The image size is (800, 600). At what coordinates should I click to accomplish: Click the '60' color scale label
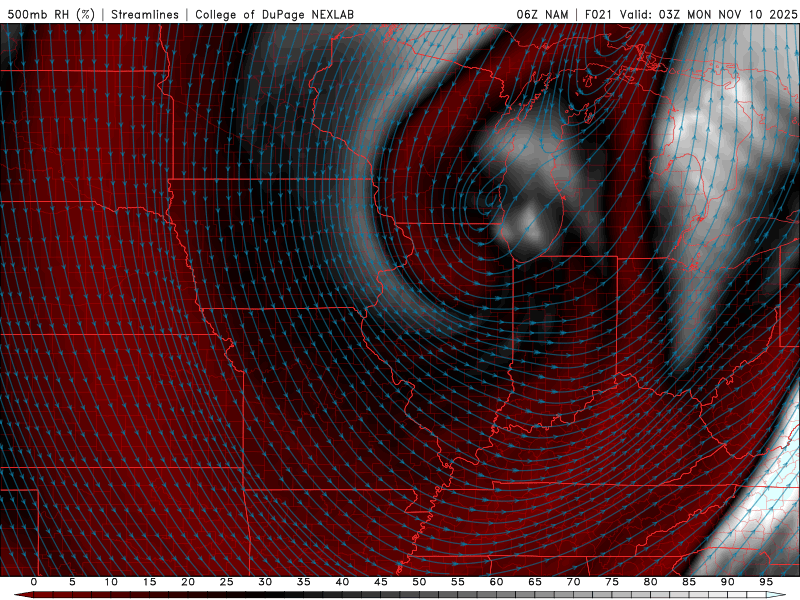[x=496, y=582]
